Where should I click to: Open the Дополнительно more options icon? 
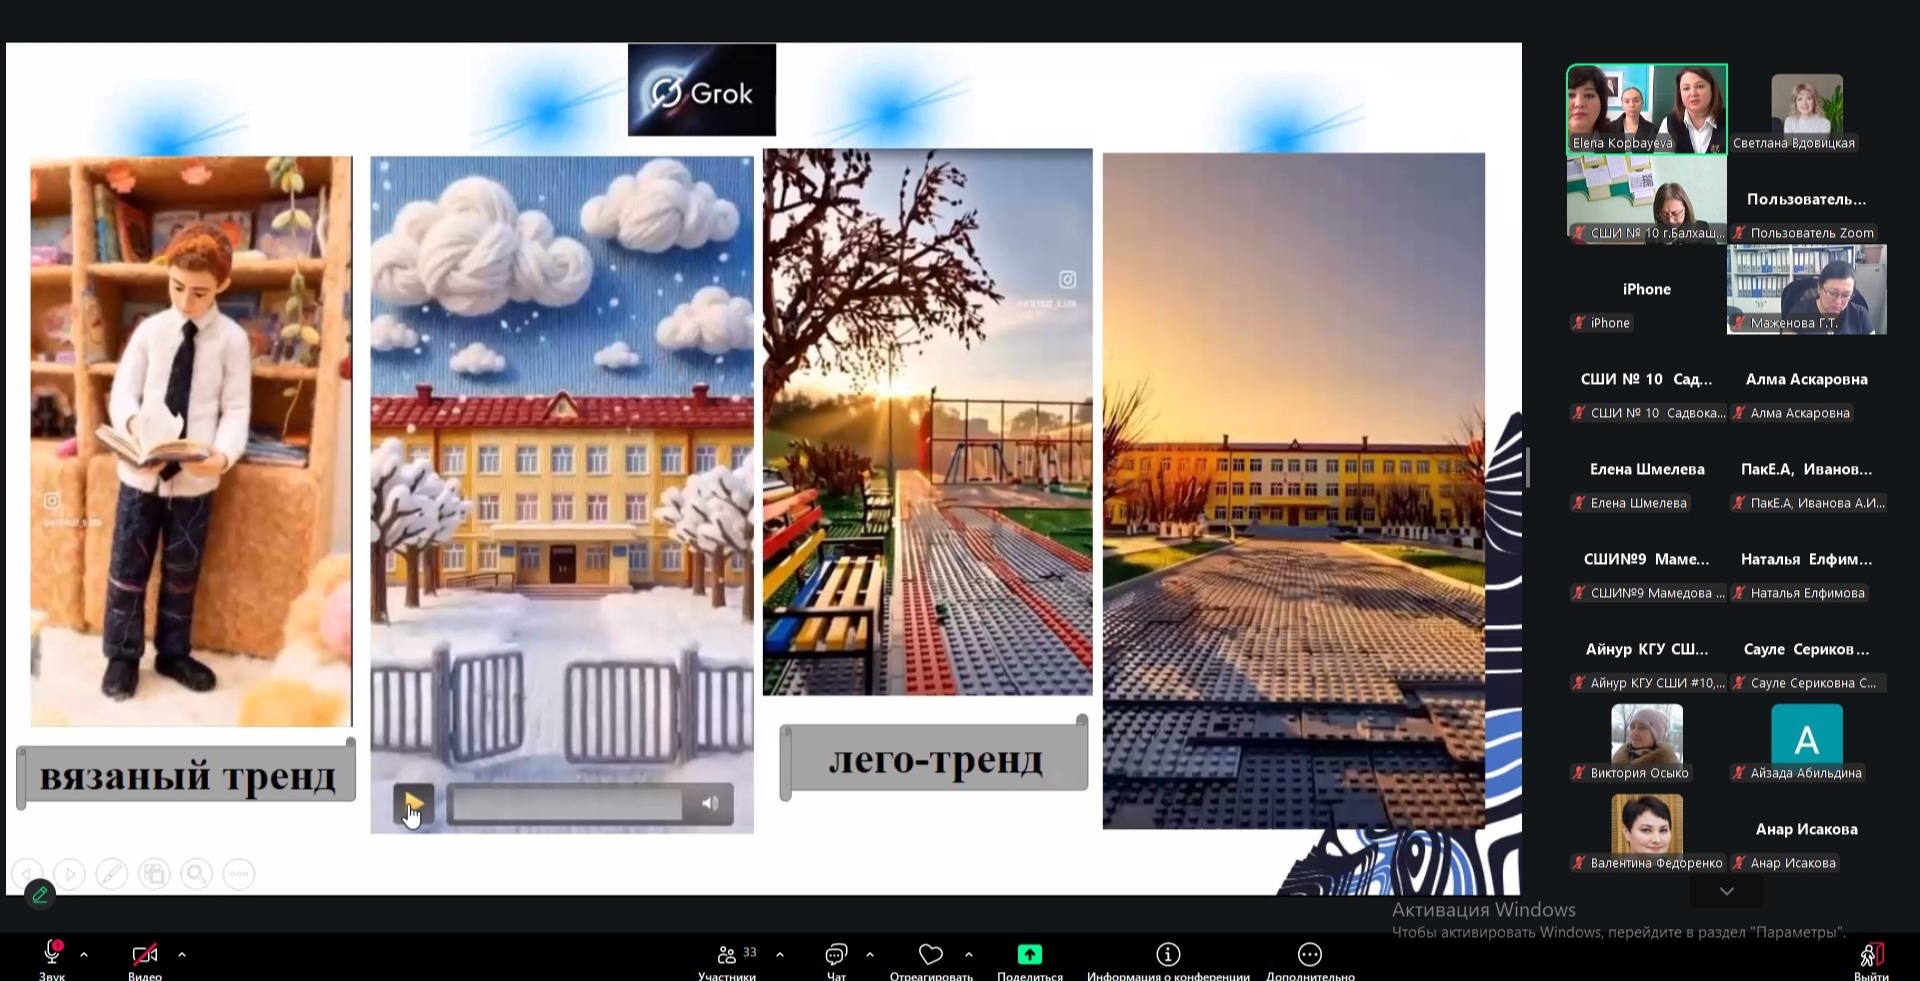[x=1310, y=955]
